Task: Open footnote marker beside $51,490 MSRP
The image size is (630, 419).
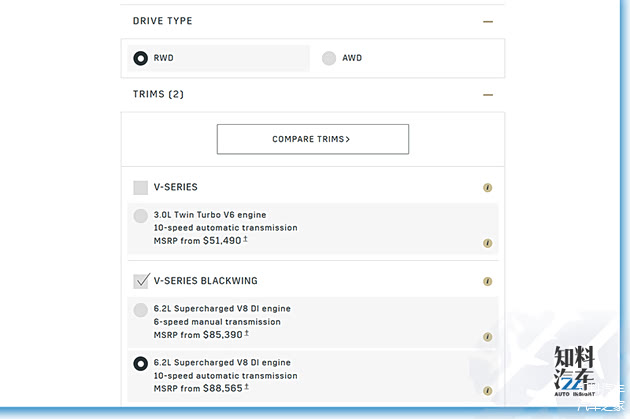Action: [x=246, y=240]
